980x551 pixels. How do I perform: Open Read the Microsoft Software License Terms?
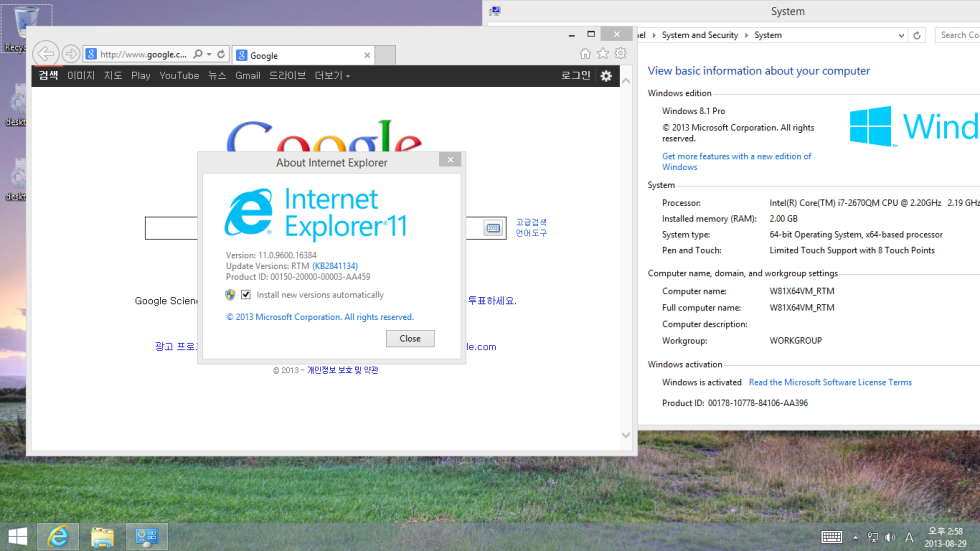[830, 382]
